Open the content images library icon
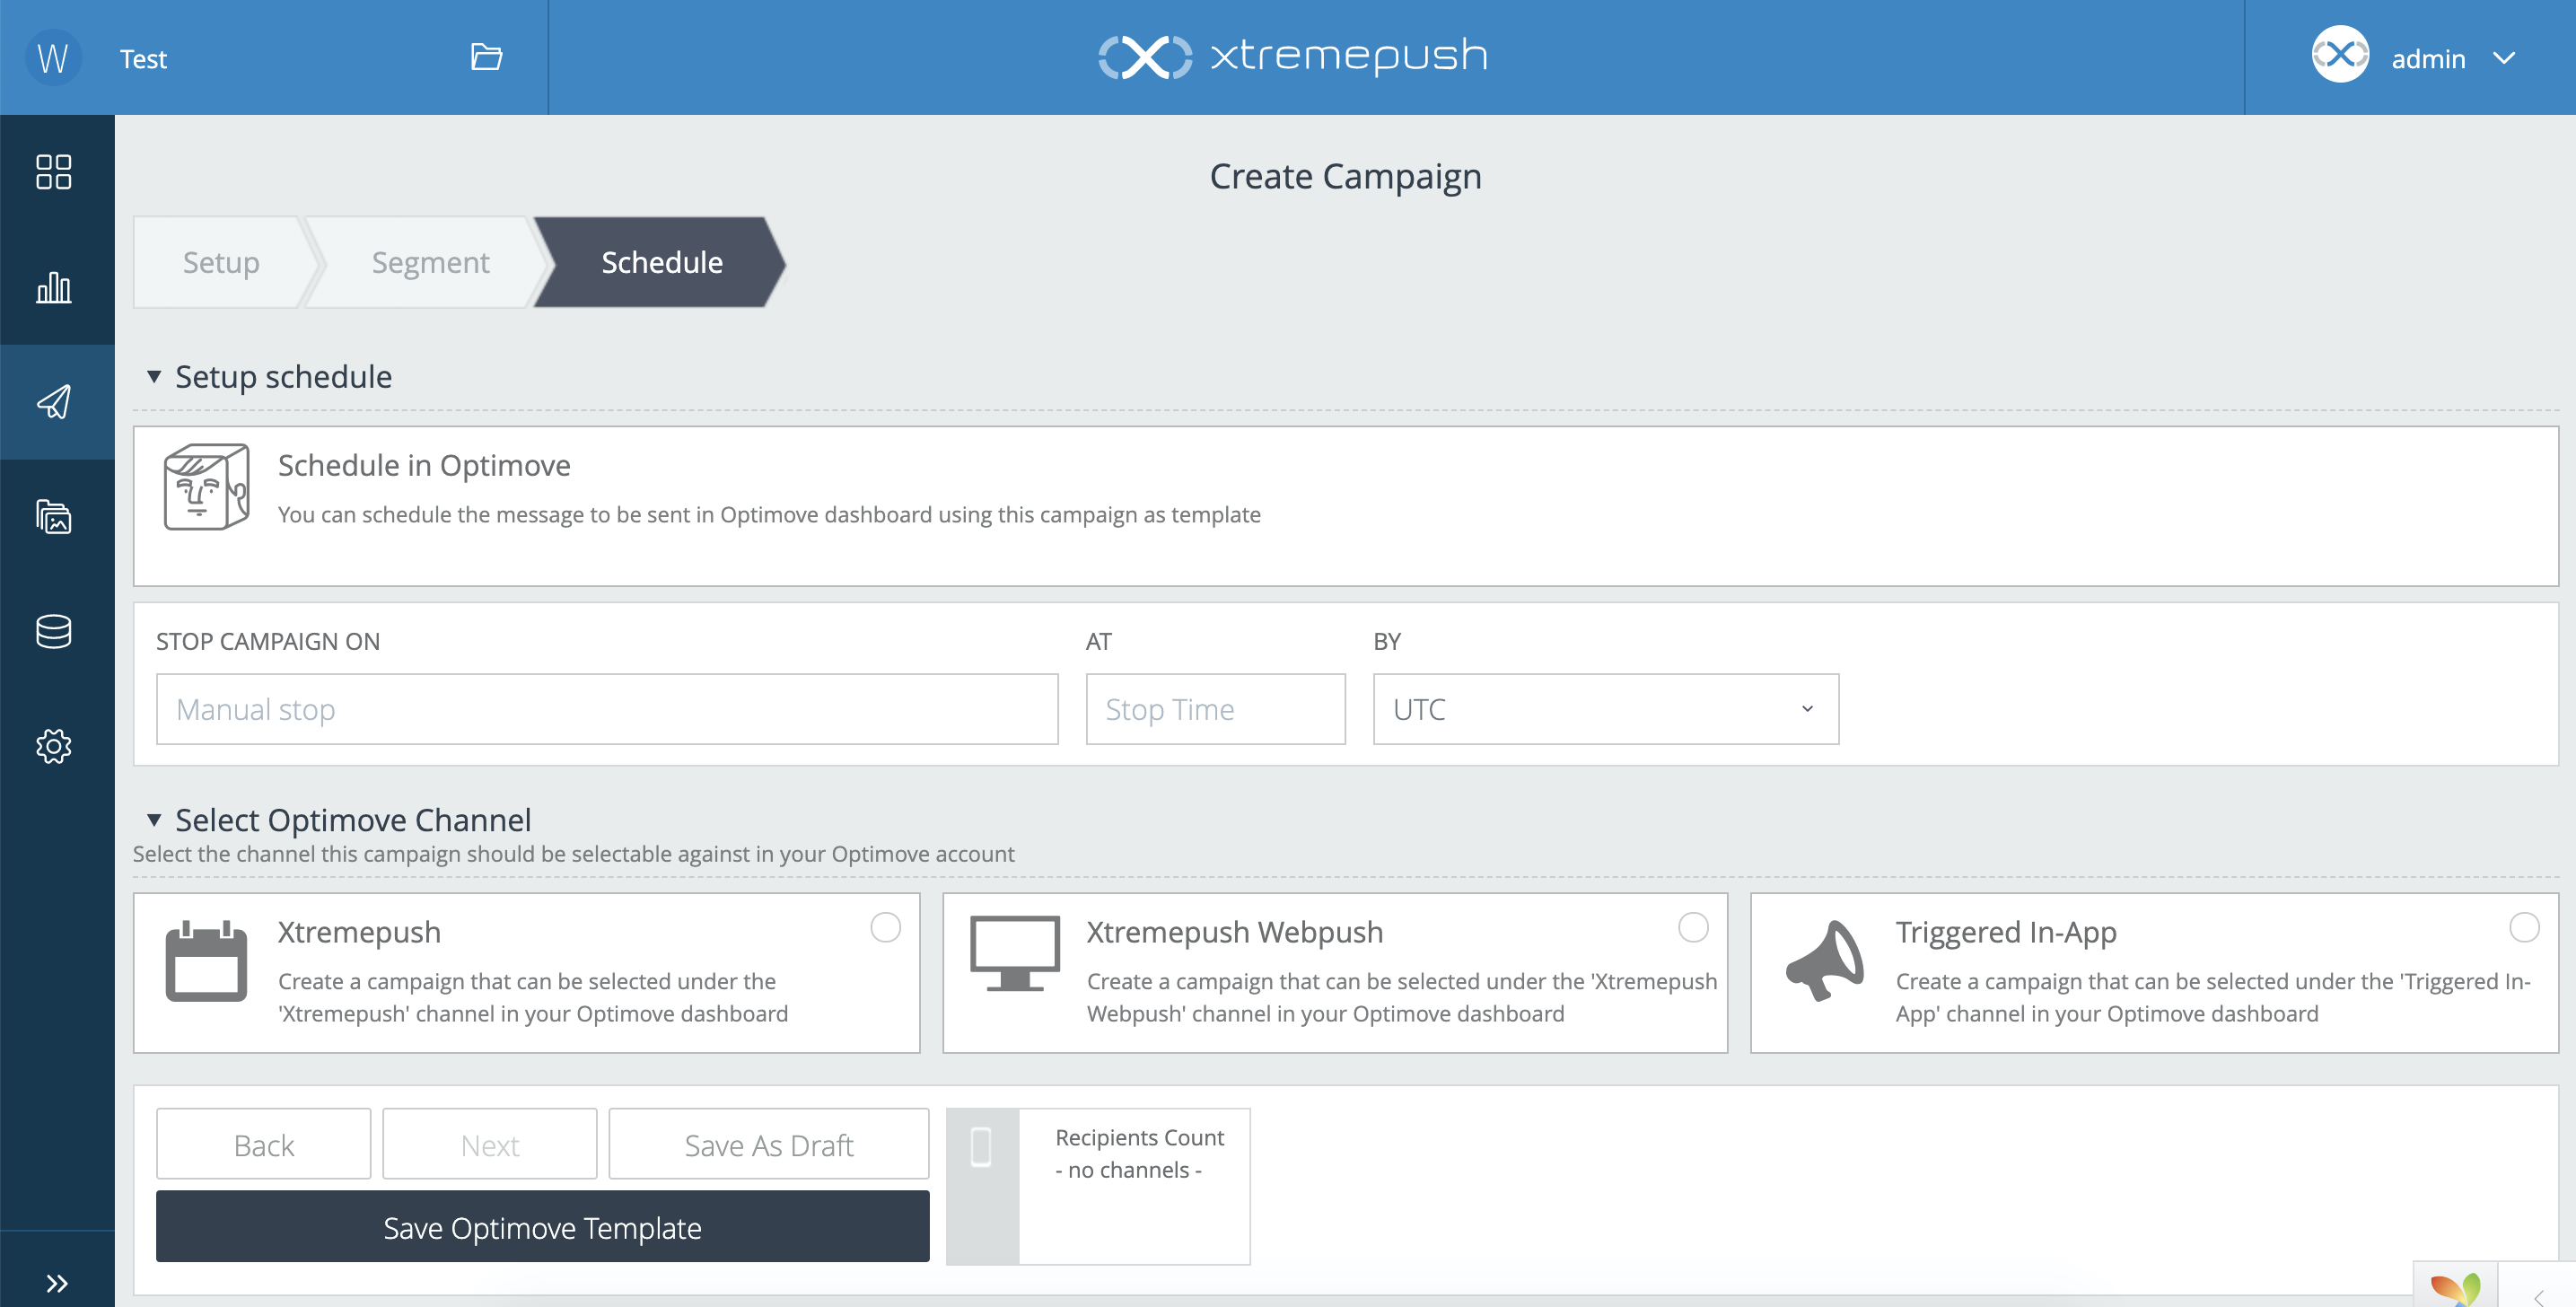Viewport: 2576px width, 1307px height. (x=54, y=517)
